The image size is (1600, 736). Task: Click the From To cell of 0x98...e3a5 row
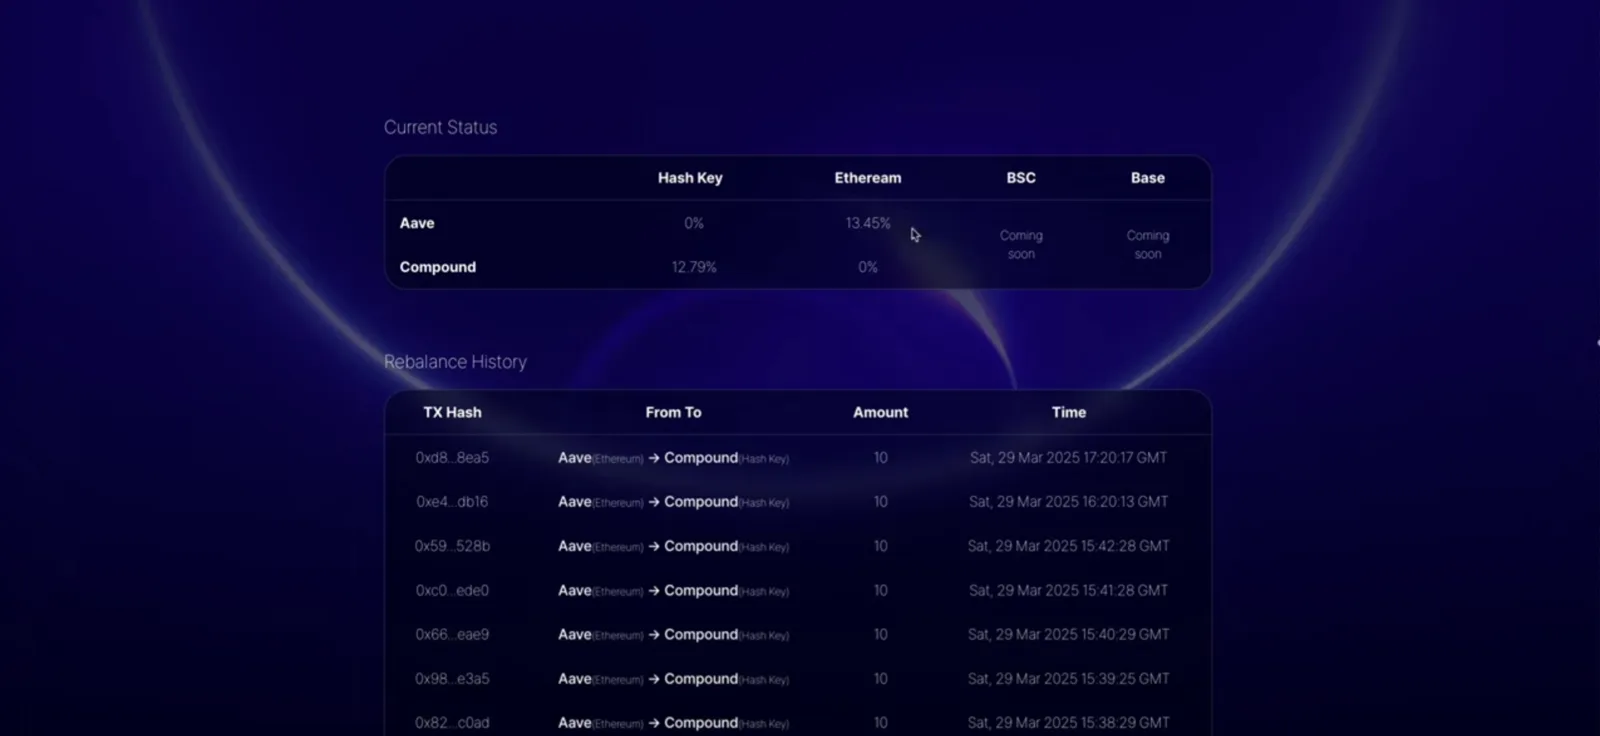point(673,678)
